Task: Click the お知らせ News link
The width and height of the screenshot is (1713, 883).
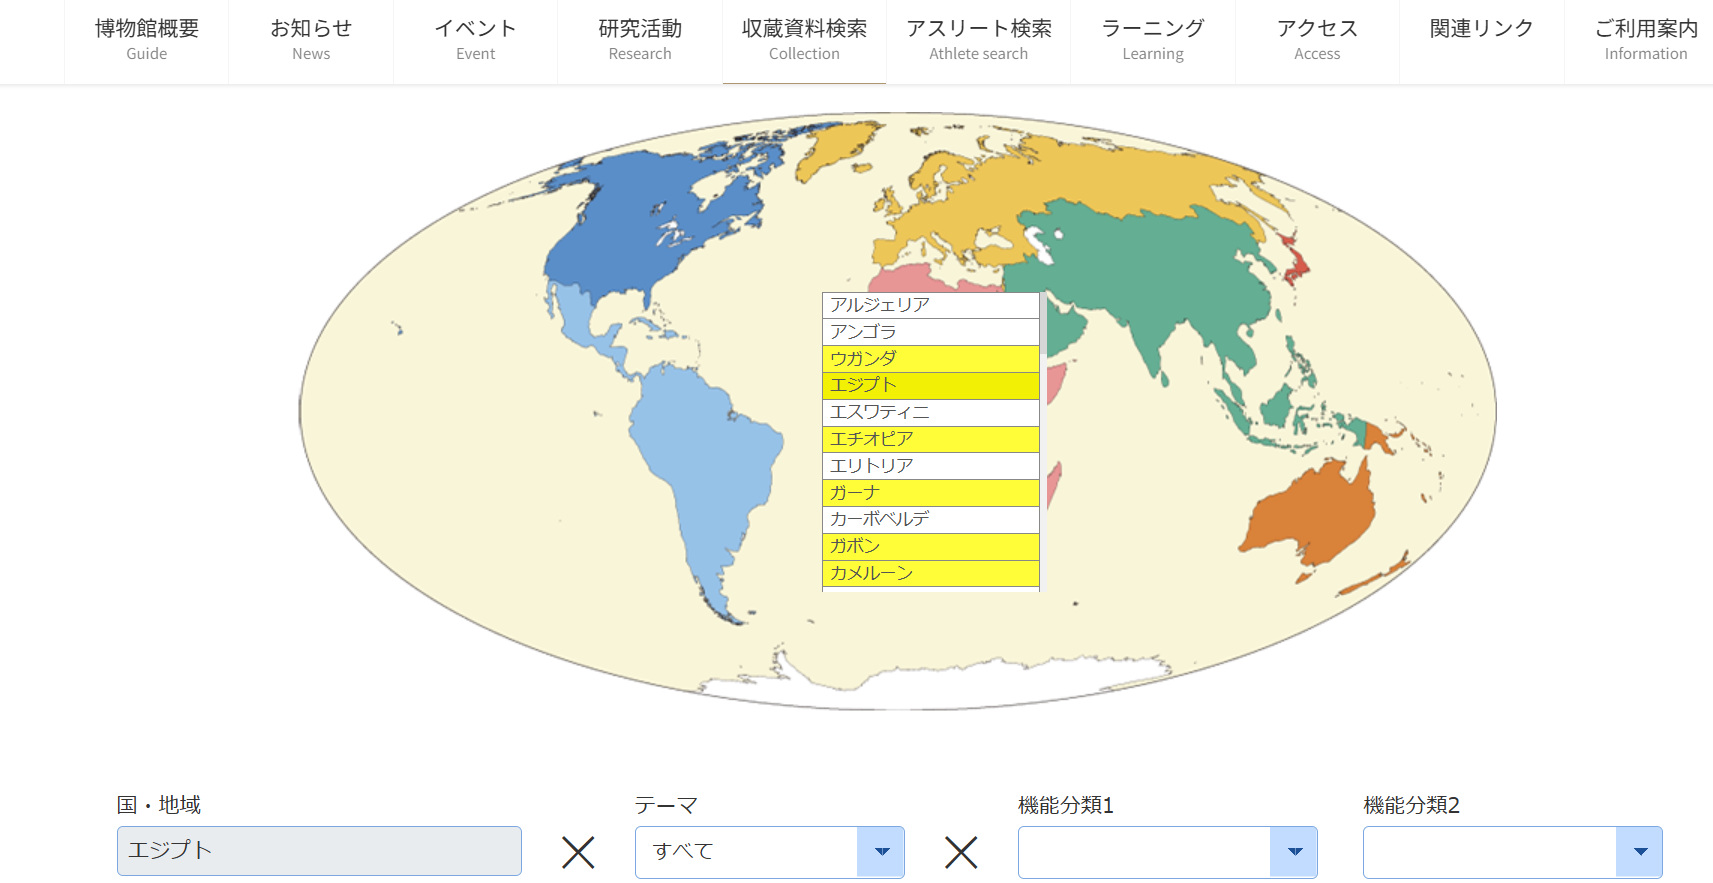Action: [311, 40]
